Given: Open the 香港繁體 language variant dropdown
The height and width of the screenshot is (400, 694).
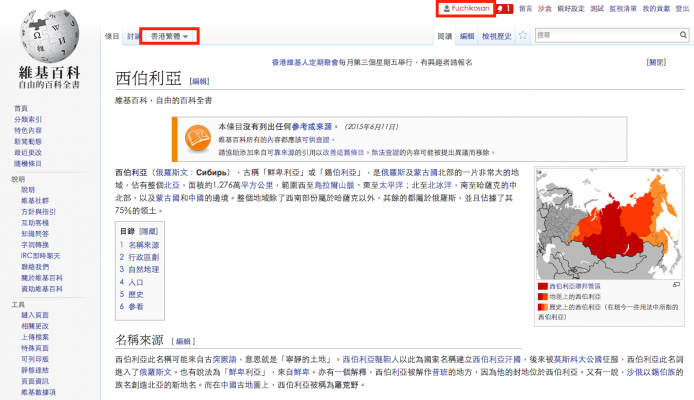Looking at the screenshot, I should (x=169, y=36).
